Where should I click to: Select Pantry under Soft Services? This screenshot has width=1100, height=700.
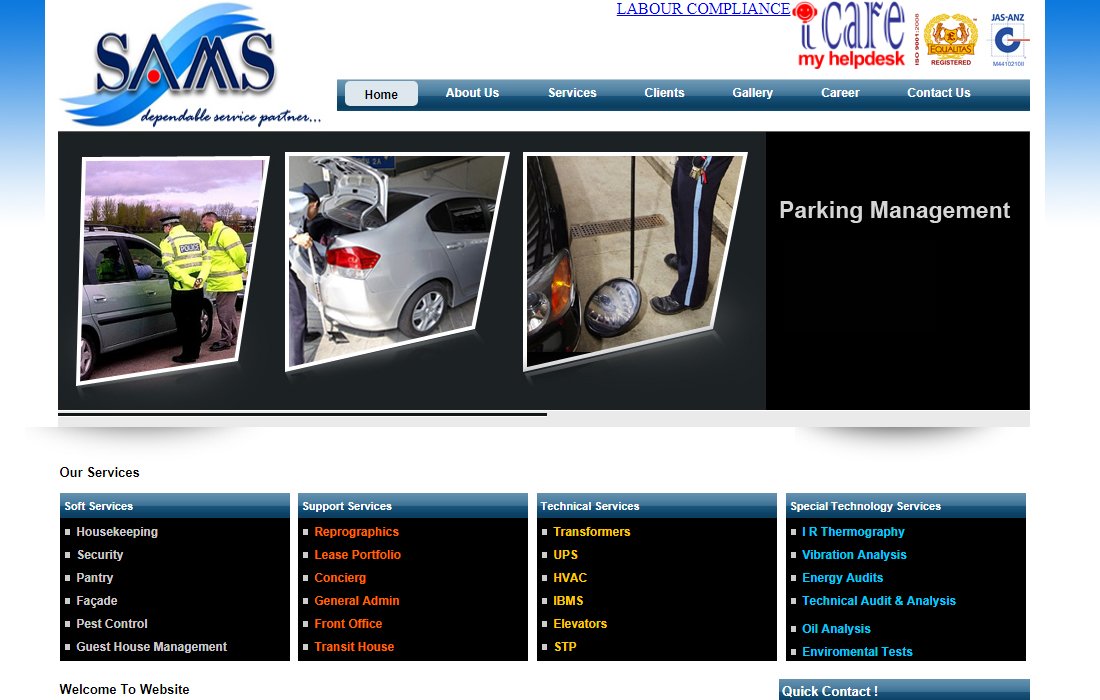click(94, 578)
